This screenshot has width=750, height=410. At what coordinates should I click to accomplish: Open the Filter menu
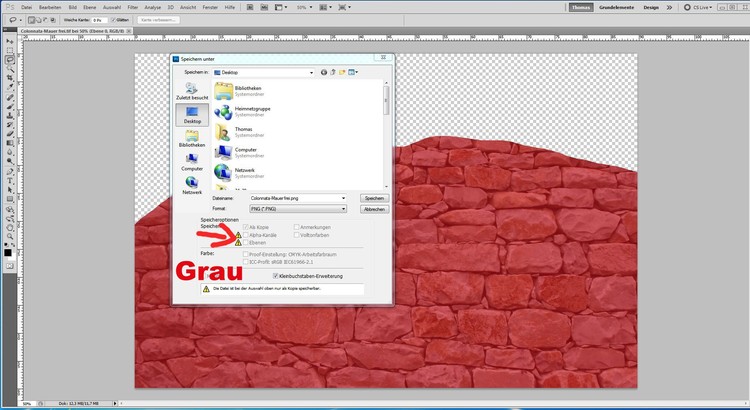point(132,7)
